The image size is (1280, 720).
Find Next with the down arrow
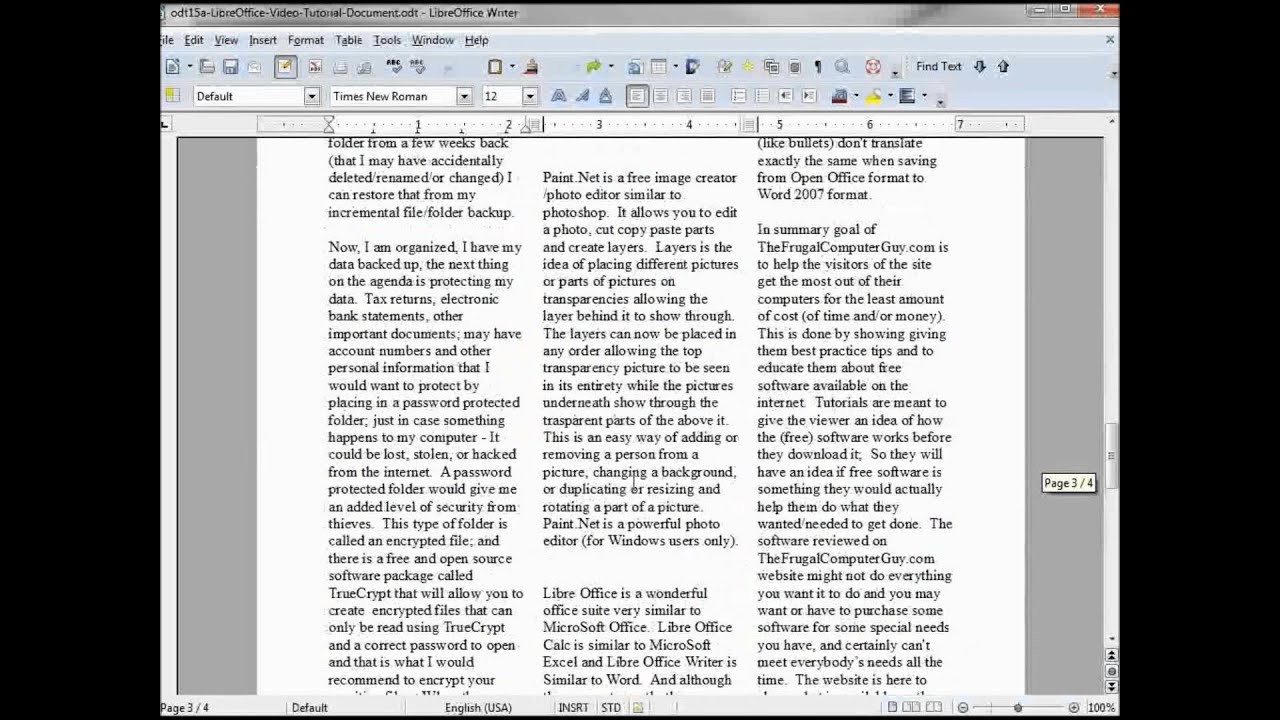coord(980,67)
